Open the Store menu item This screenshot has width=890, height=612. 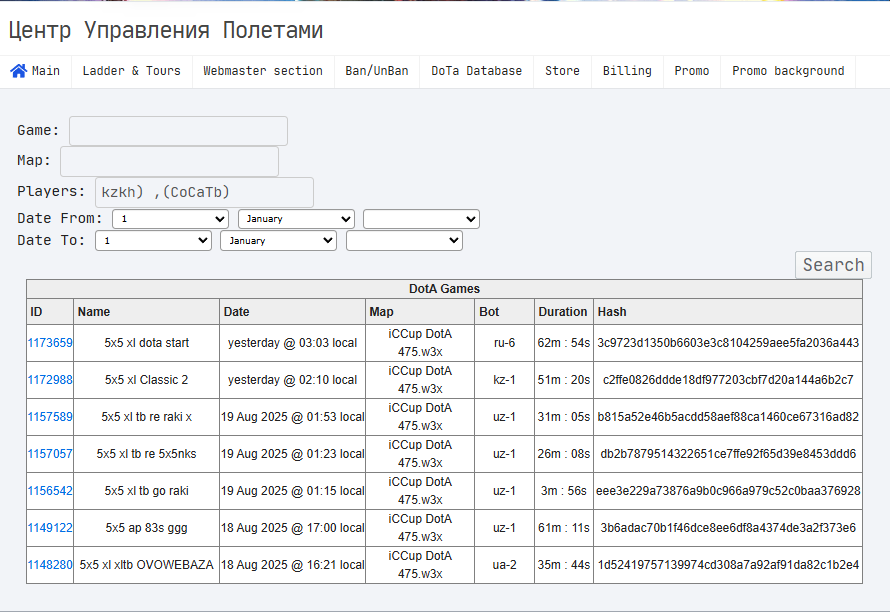click(562, 71)
